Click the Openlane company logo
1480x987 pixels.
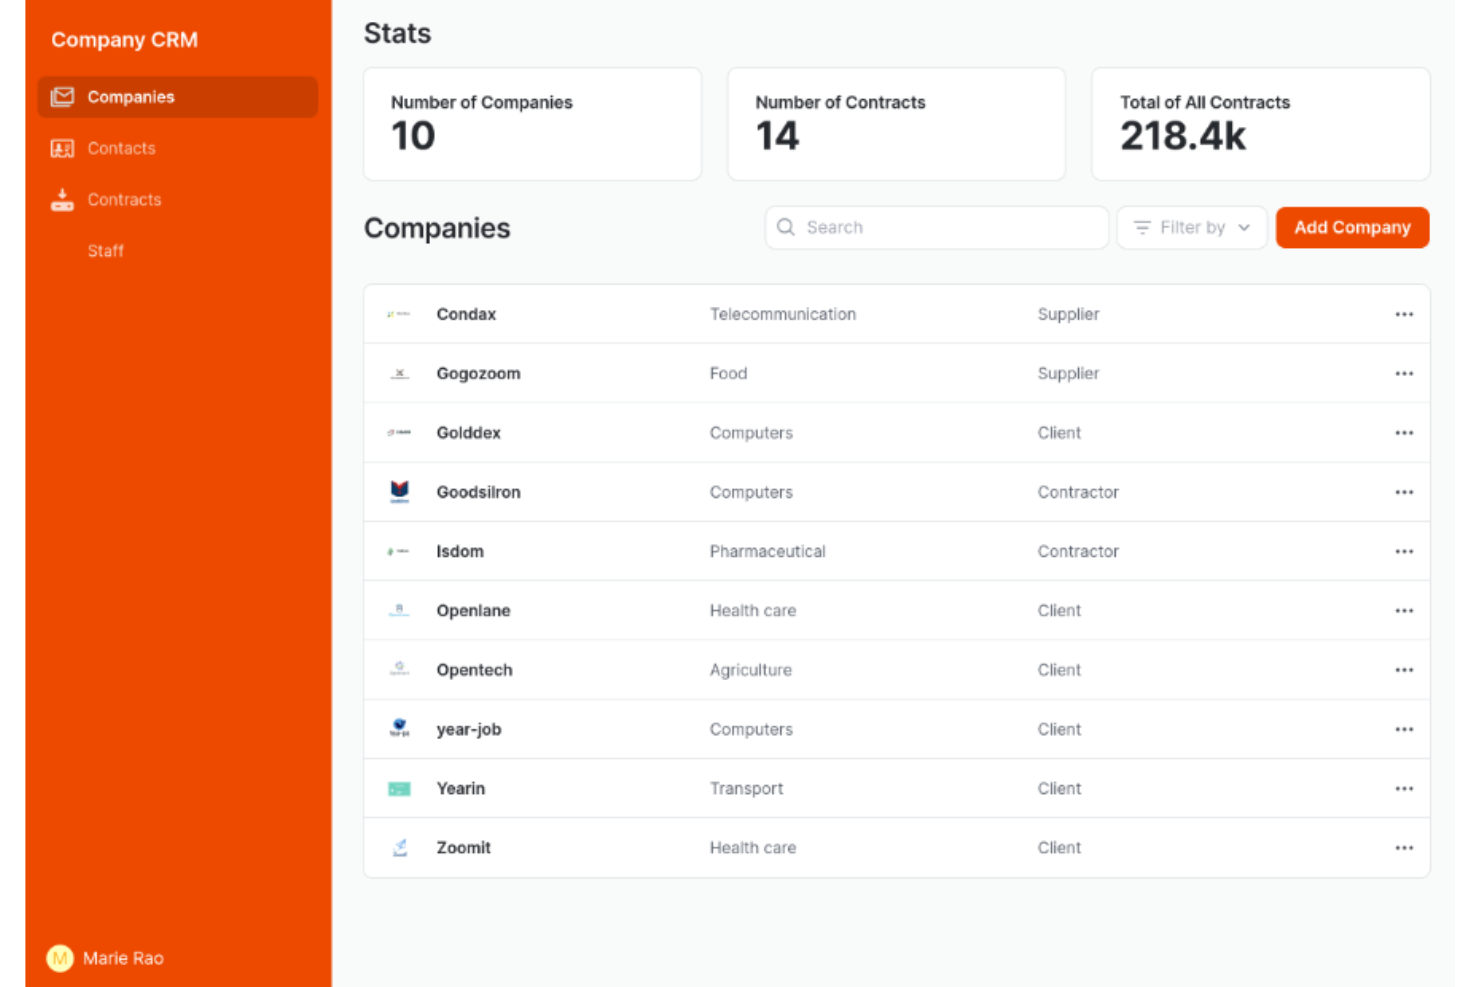[399, 610]
